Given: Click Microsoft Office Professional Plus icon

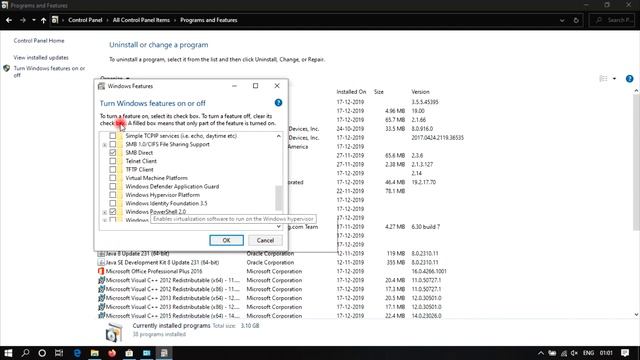Looking at the screenshot, I should (101, 271).
